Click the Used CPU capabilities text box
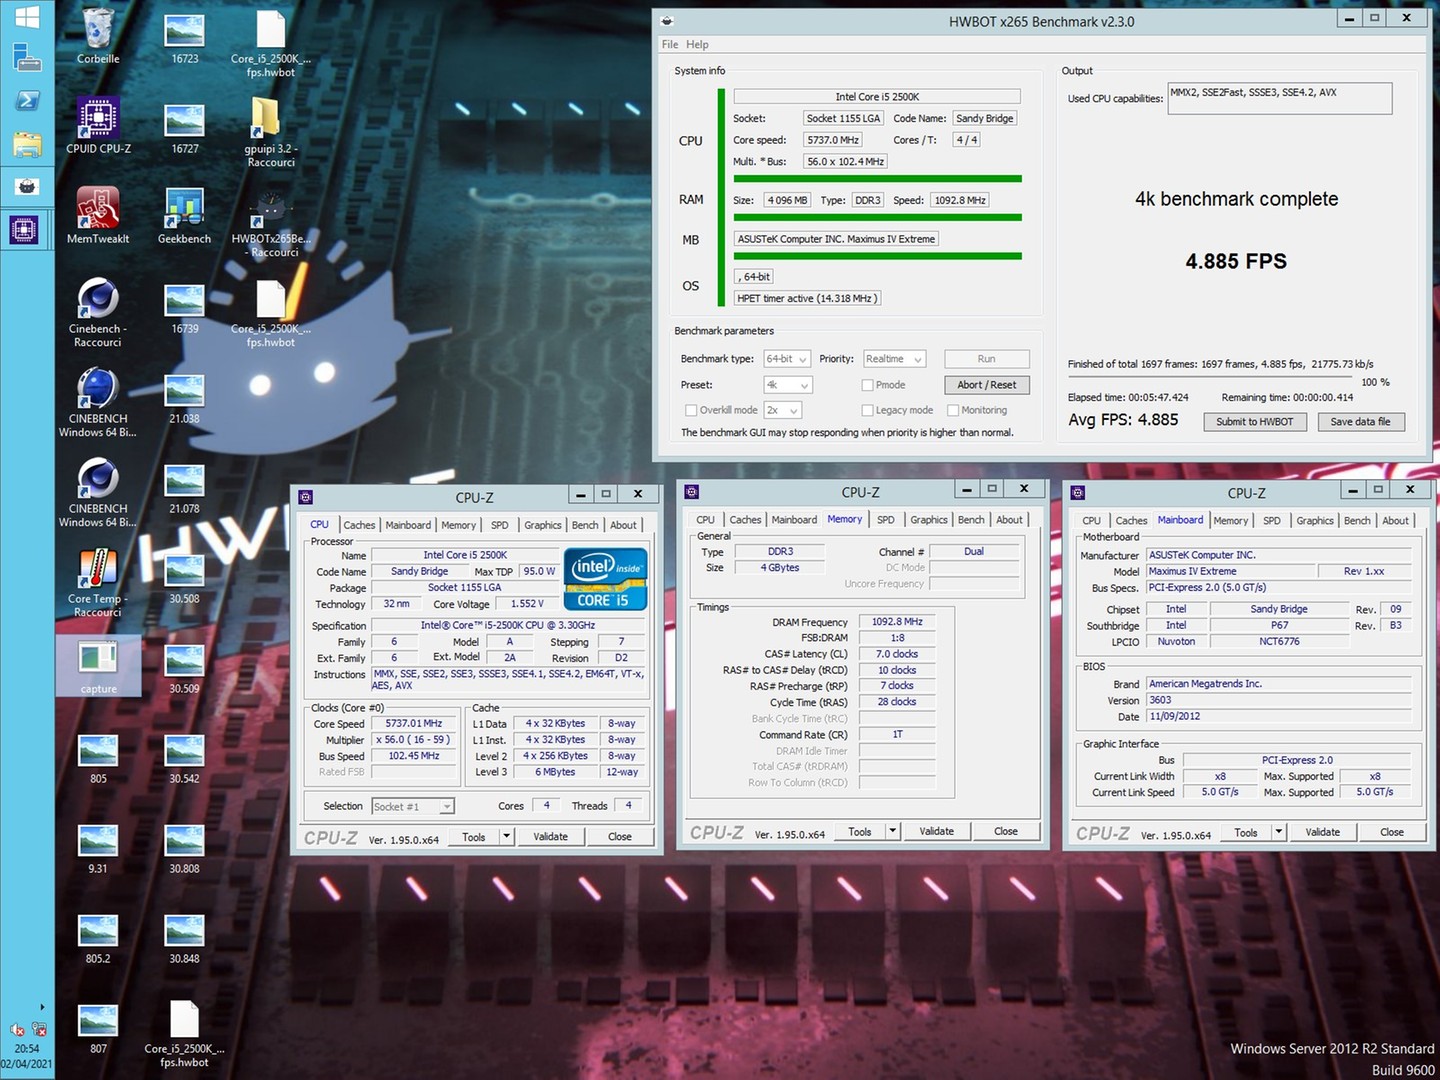 click(x=1280, y=98)
